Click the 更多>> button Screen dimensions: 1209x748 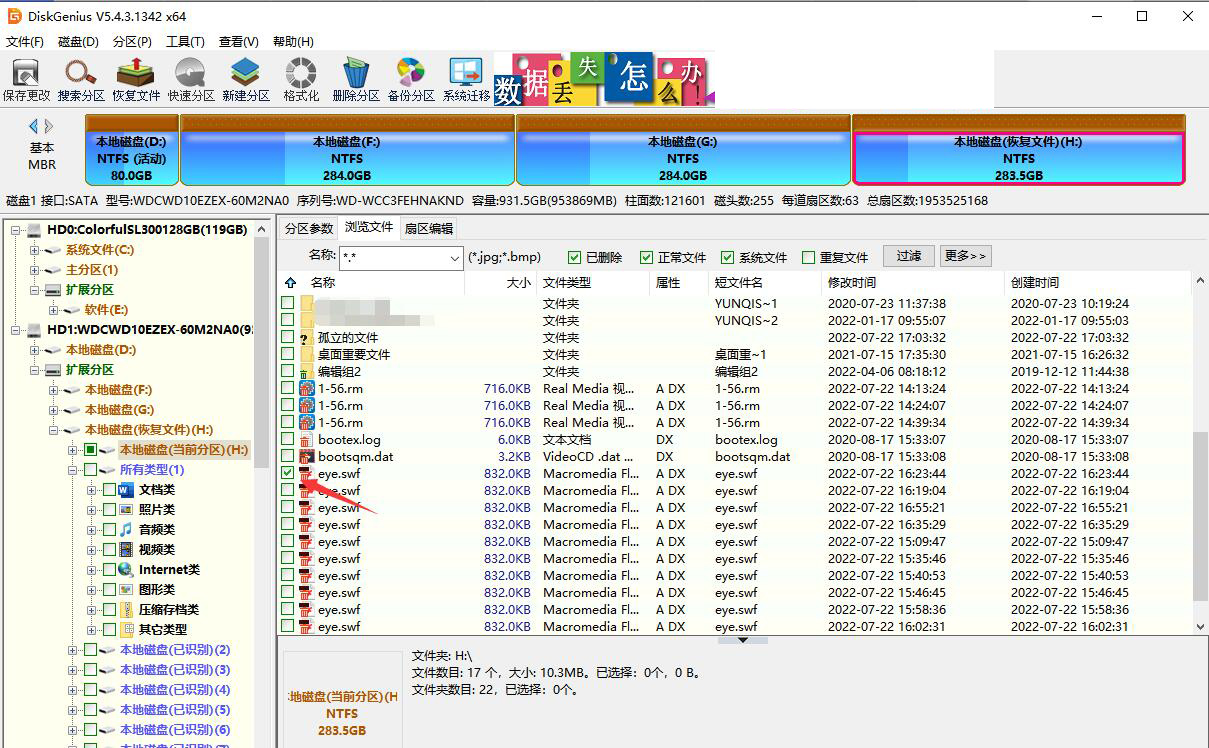[965, 256]
